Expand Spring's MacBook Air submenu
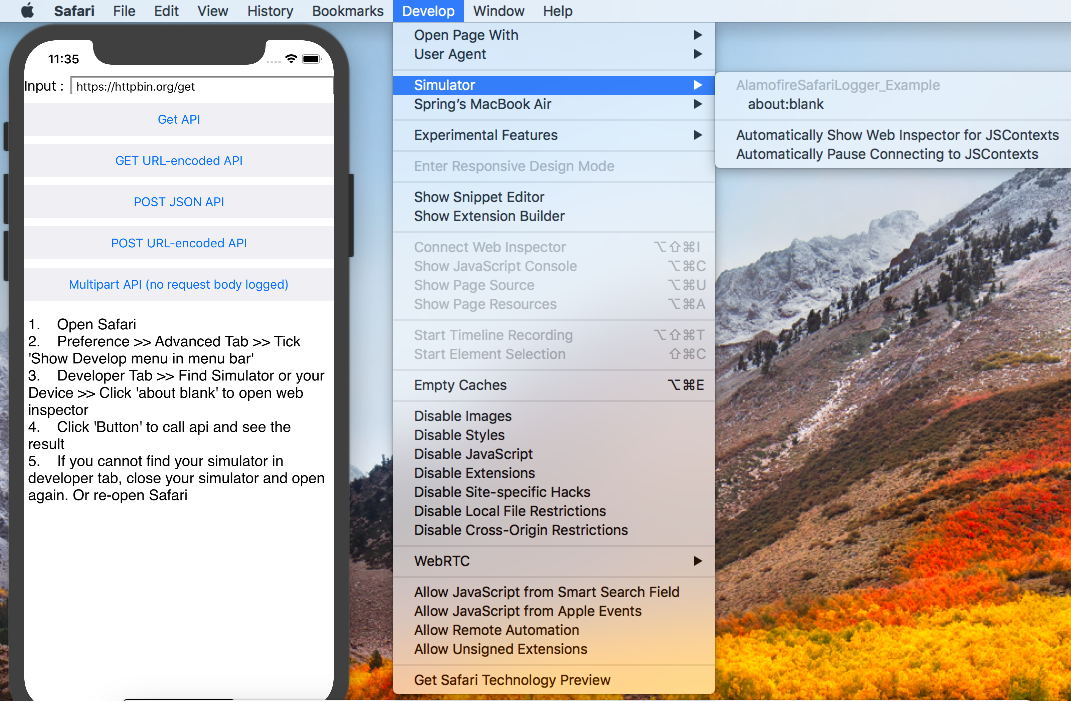This screenshot has width=1071, height=701. pos(554,104)
